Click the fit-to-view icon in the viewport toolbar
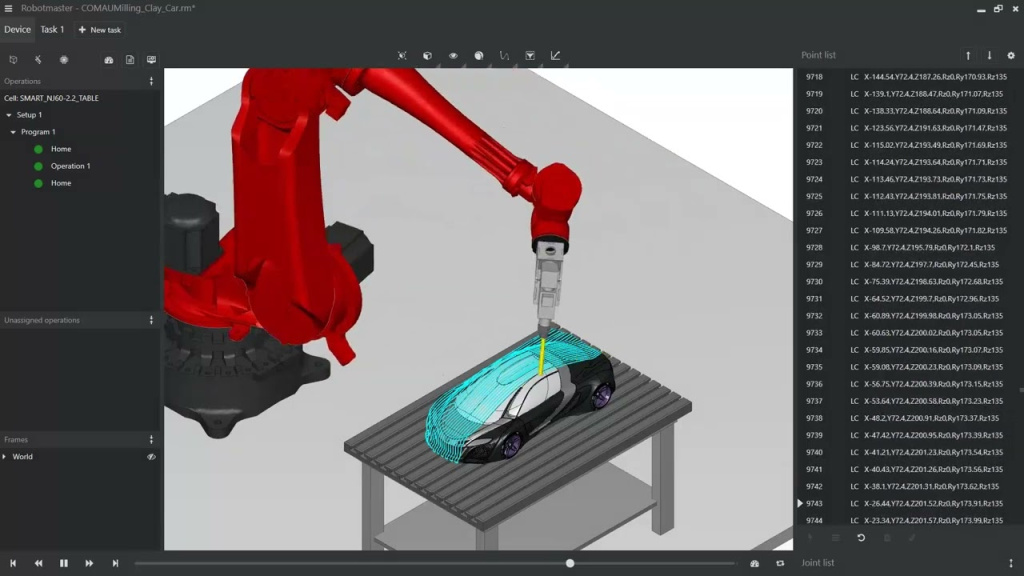 tap(402, 56)
